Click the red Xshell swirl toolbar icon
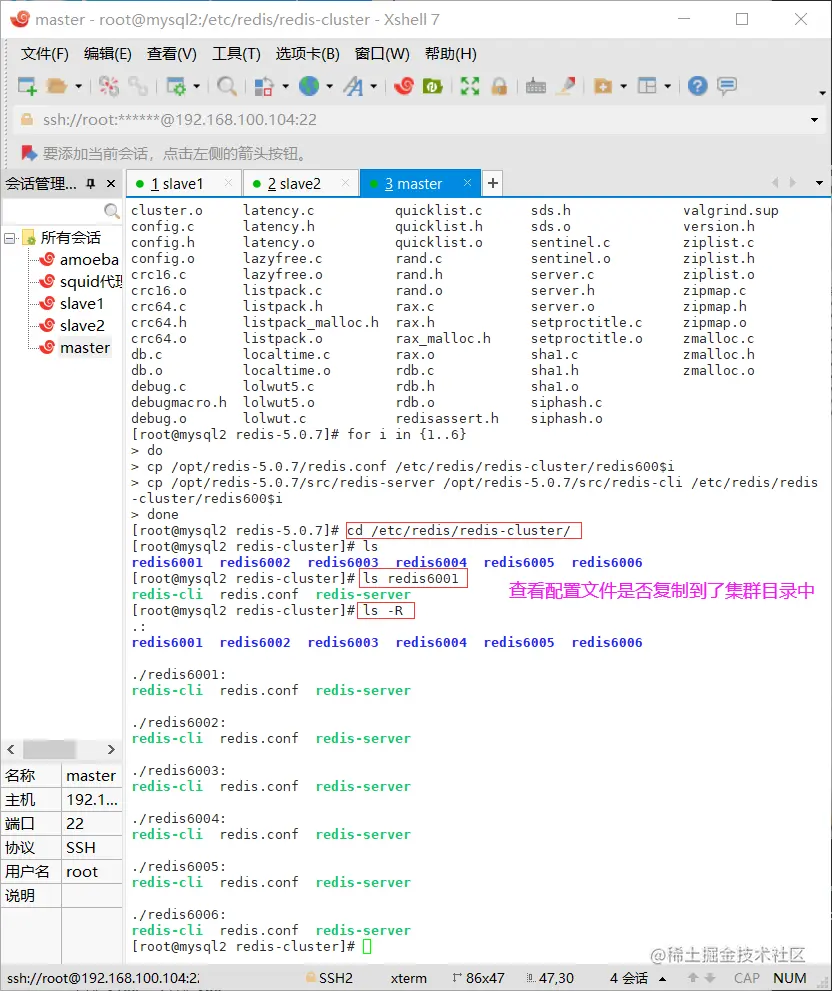The height and width of the screenshot is (991, 832). click(x=403, y=86)
